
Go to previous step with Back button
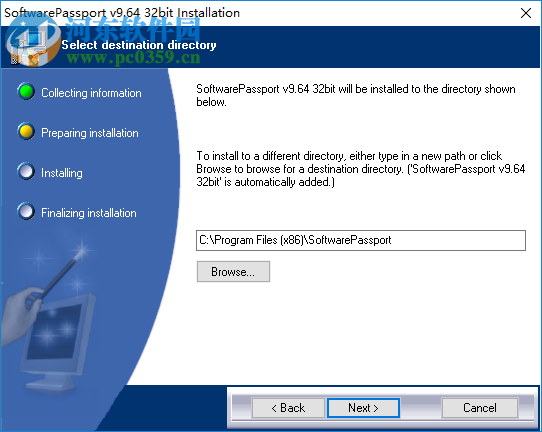tap(288, 408)
